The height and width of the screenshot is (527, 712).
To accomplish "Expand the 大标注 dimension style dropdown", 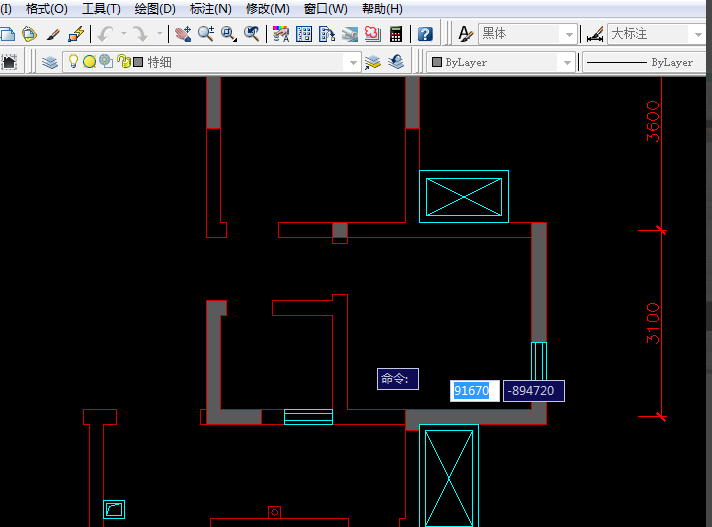I will coord(698,34).
